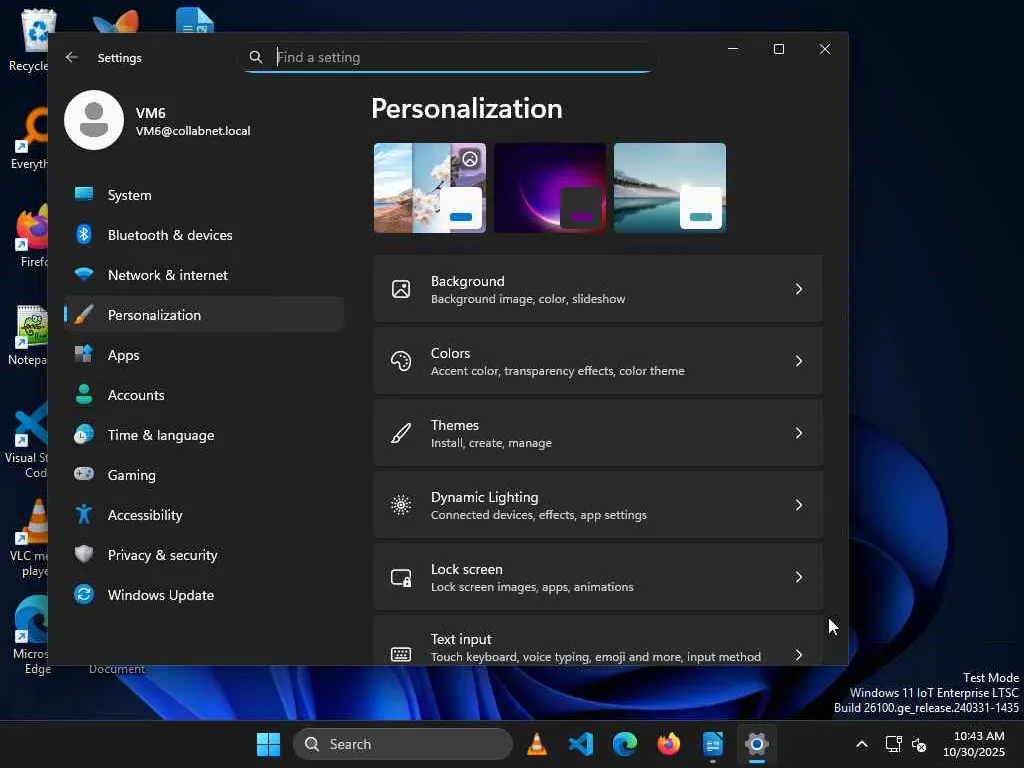
Task: Open the Windows Start menu
Action: click(x=268, y=744)
